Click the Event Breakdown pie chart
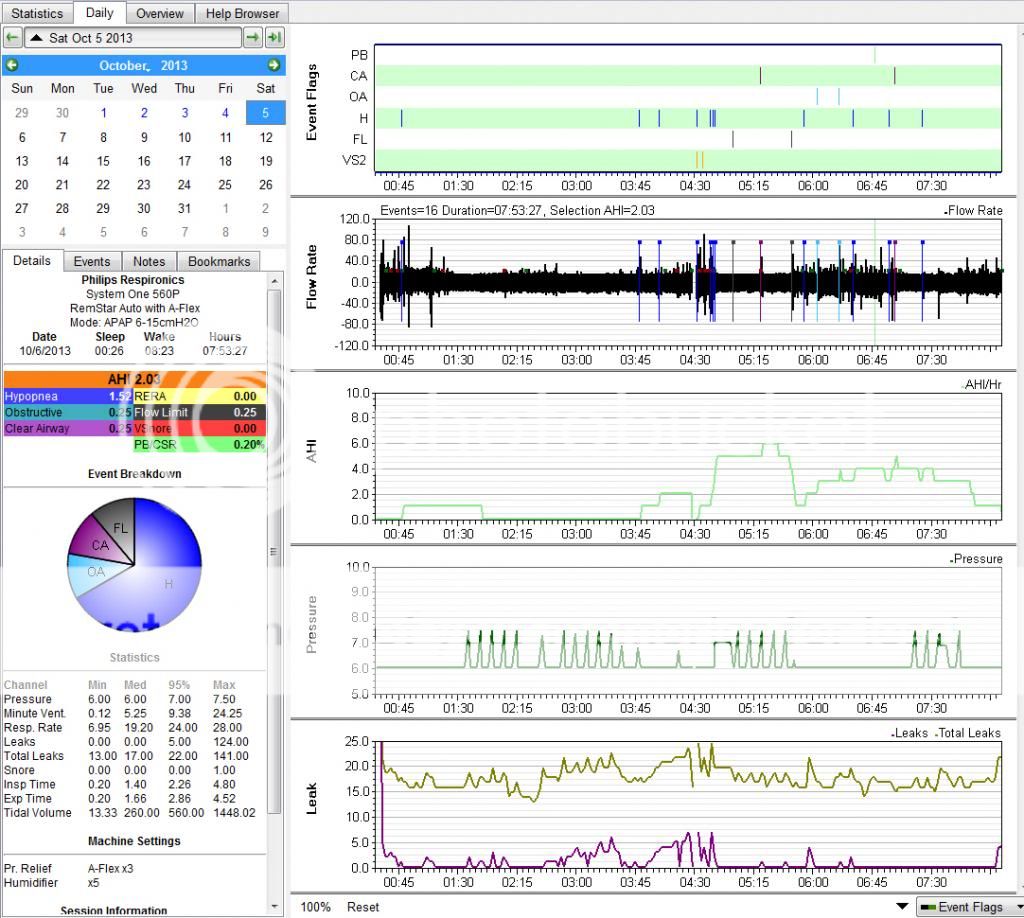The width and height of the screenshot is (1024, 918). click(x=134, y=565)
